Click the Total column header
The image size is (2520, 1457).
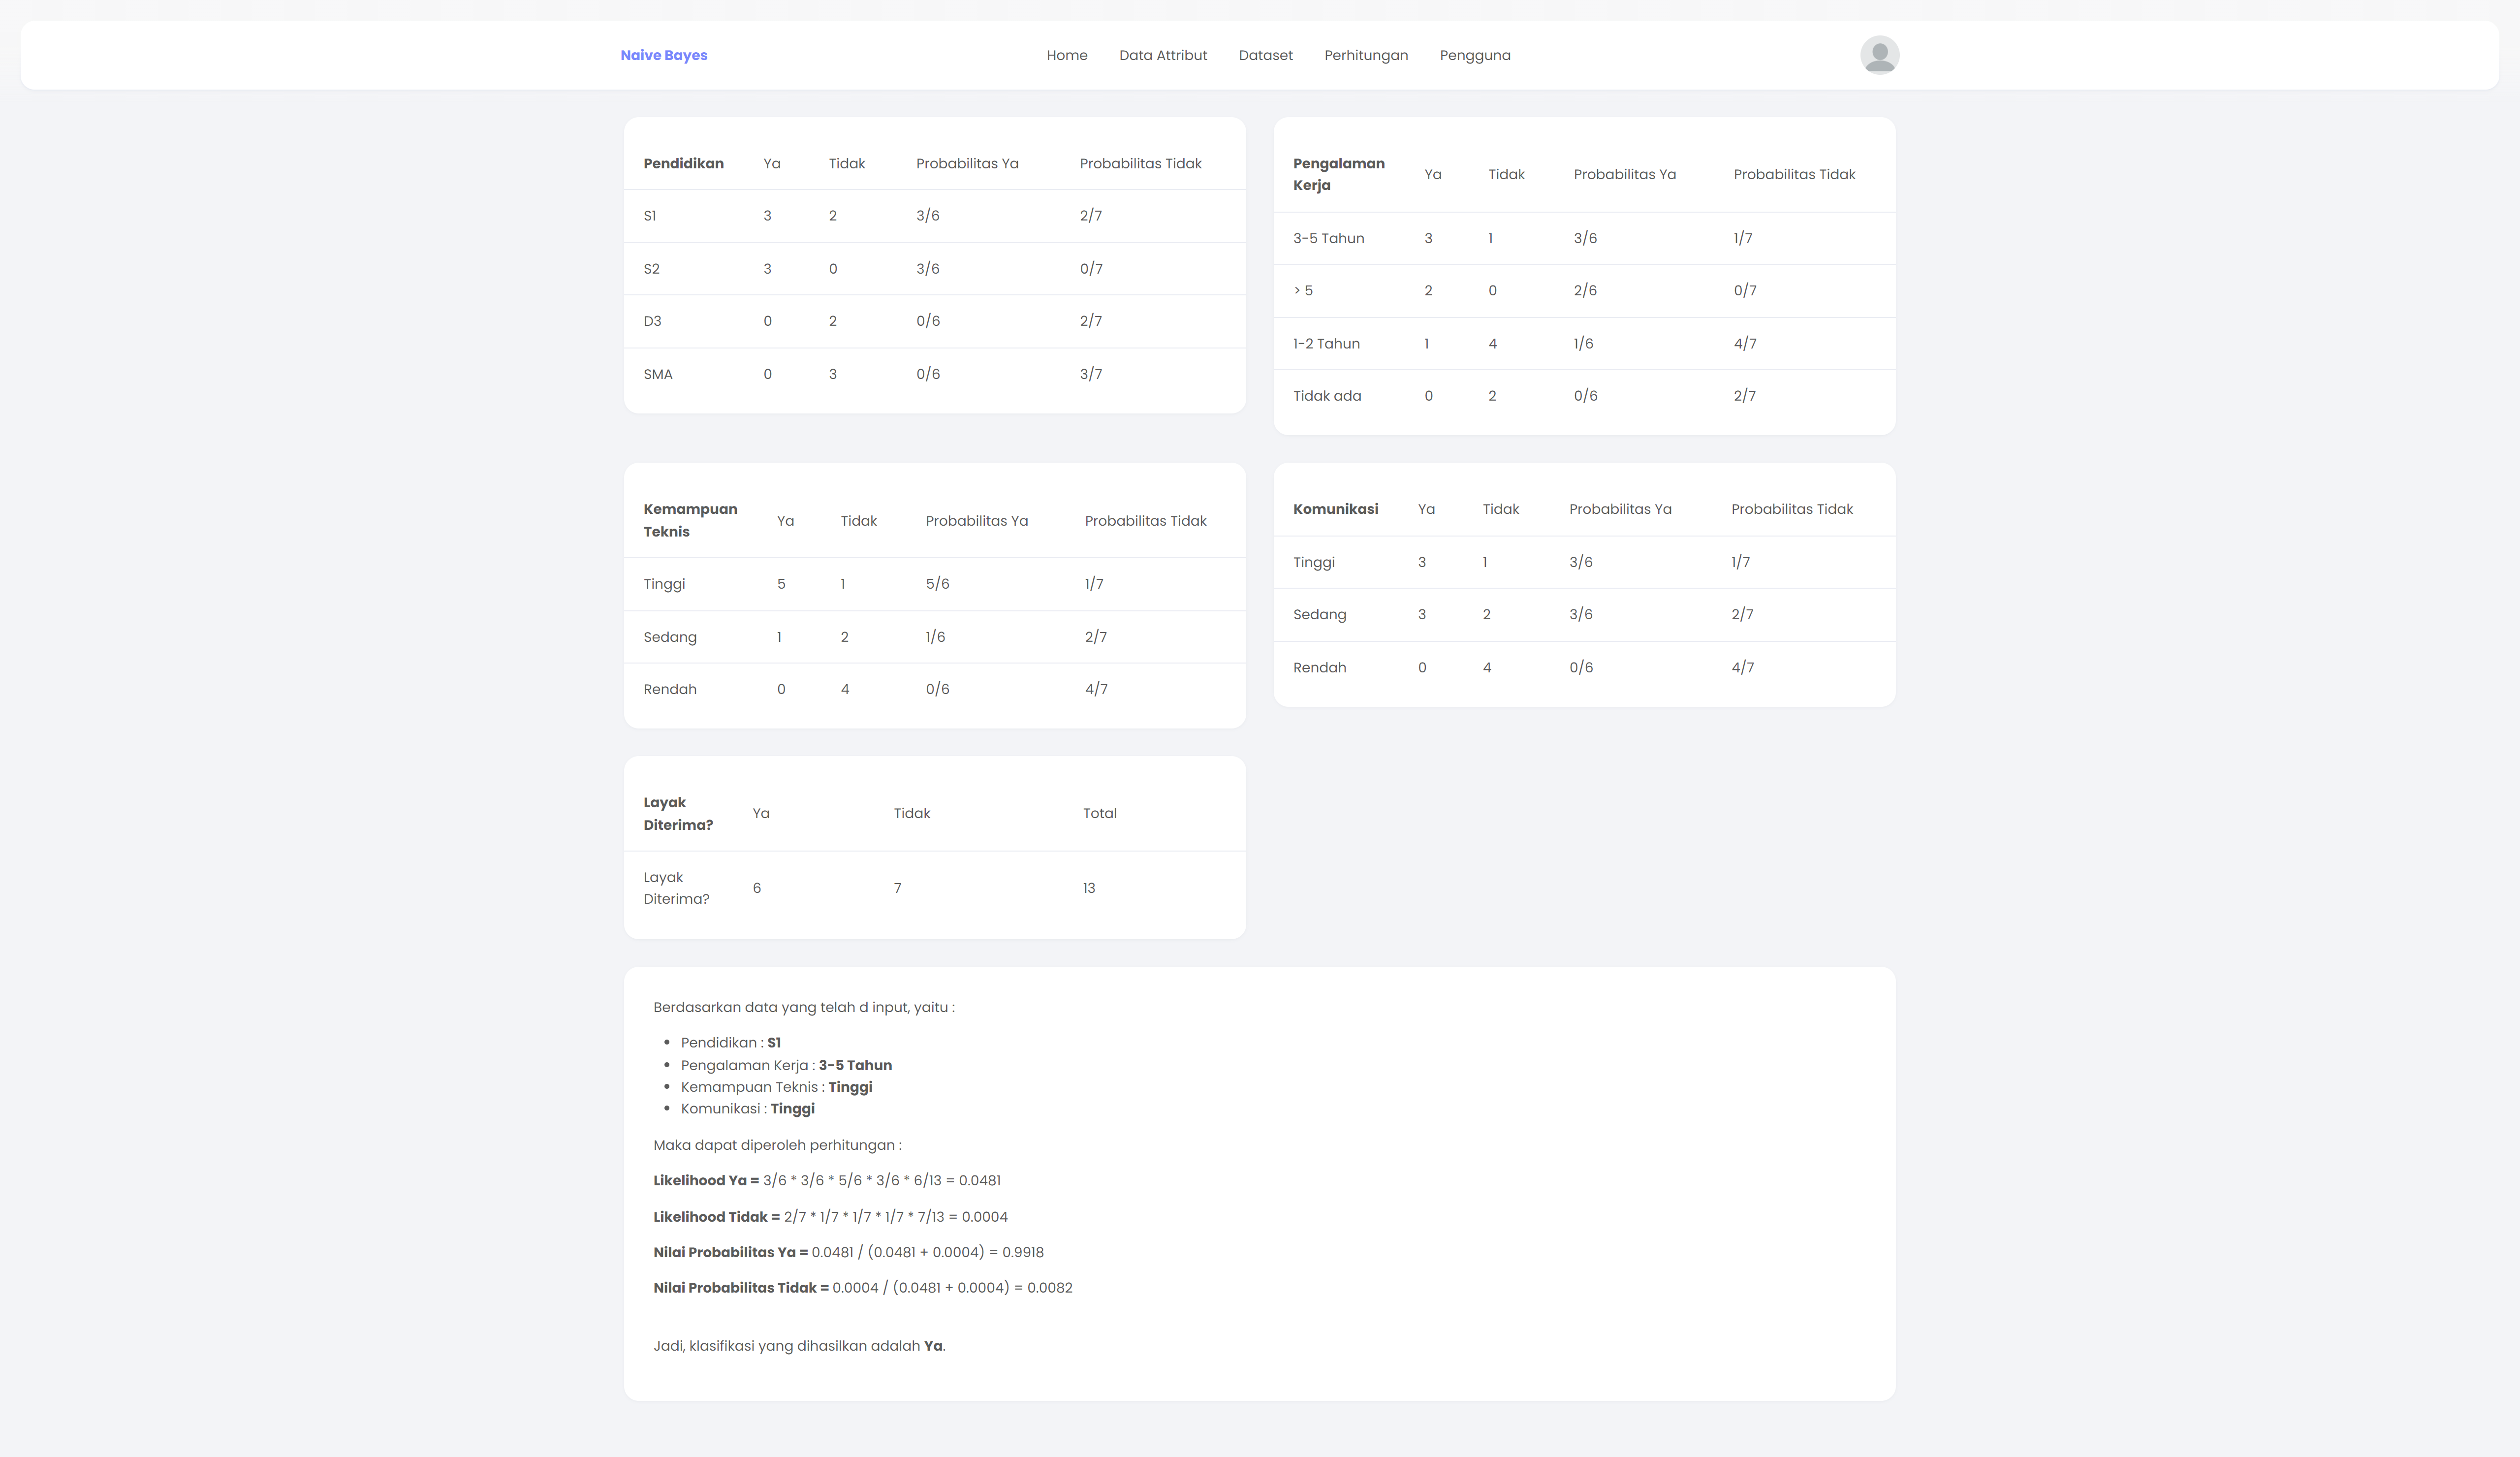[1099, 814]
